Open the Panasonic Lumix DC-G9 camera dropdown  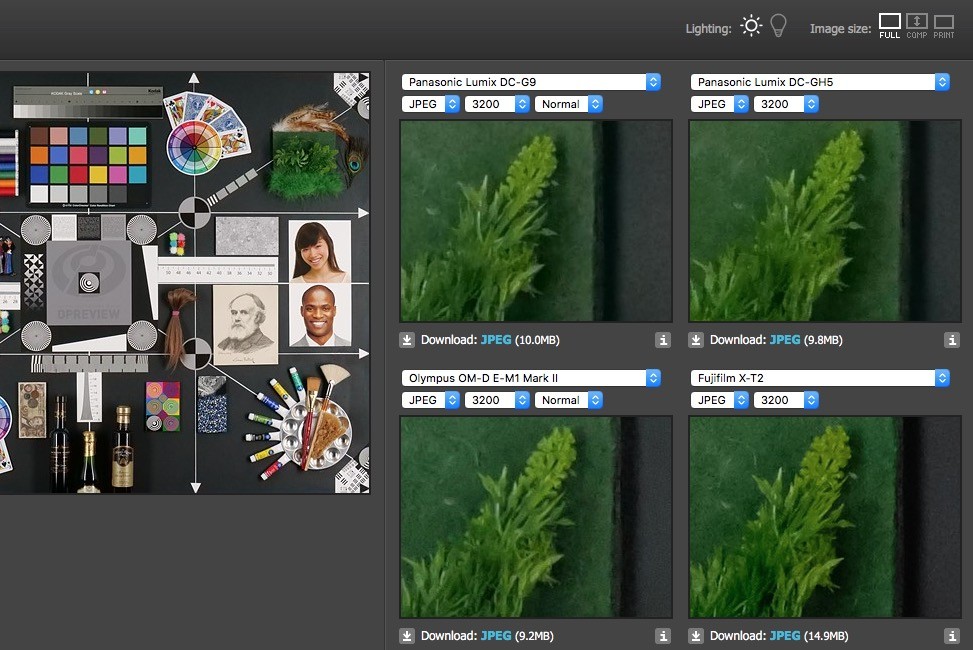point(531,82)
